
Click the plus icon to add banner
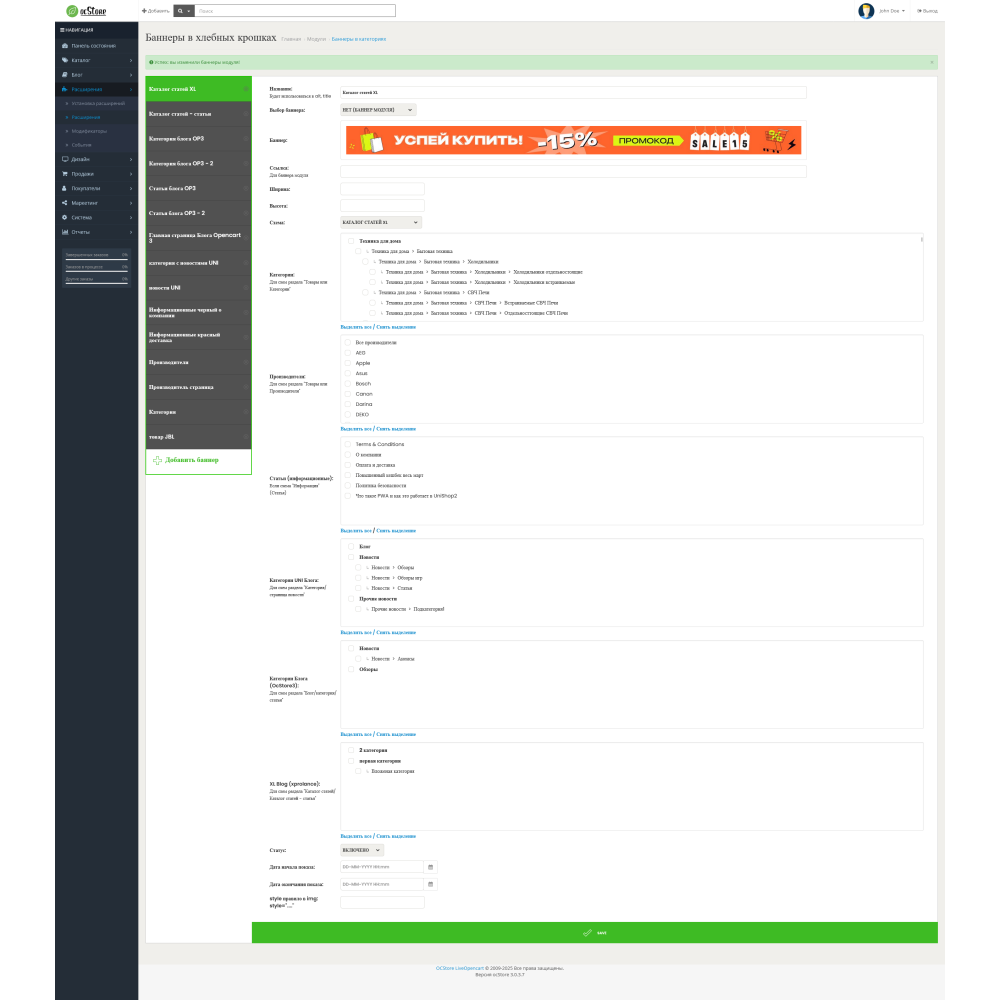tap(157, 461)
